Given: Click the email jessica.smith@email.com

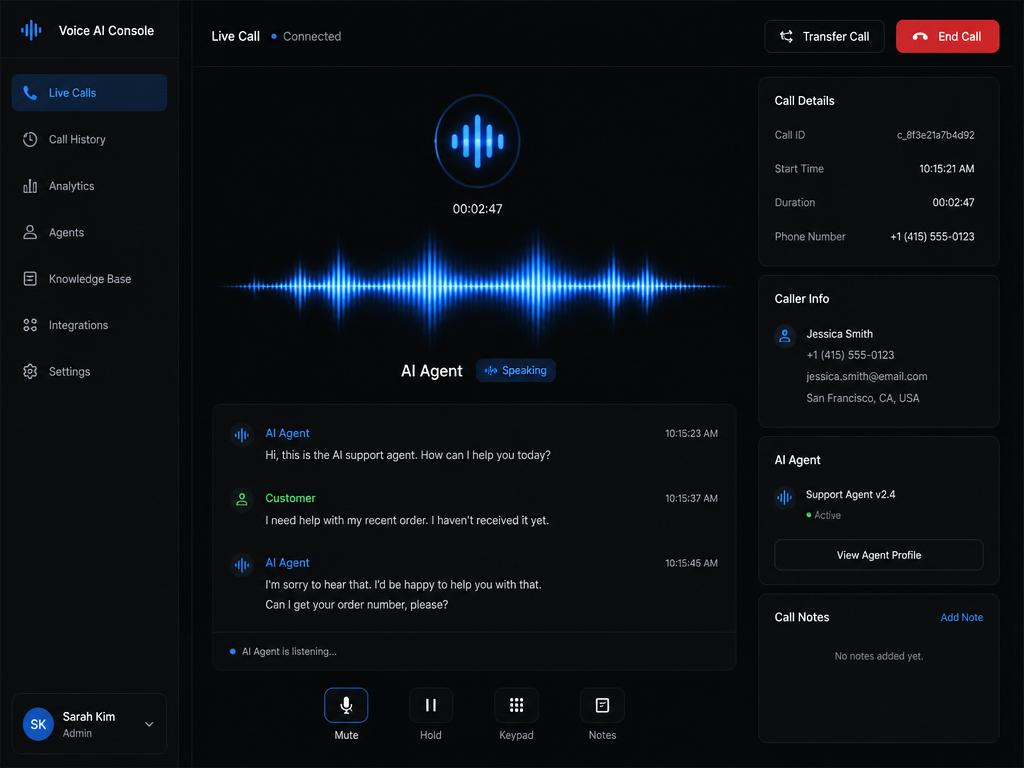Looking at the screenshot, I should (x=867, y=376).
